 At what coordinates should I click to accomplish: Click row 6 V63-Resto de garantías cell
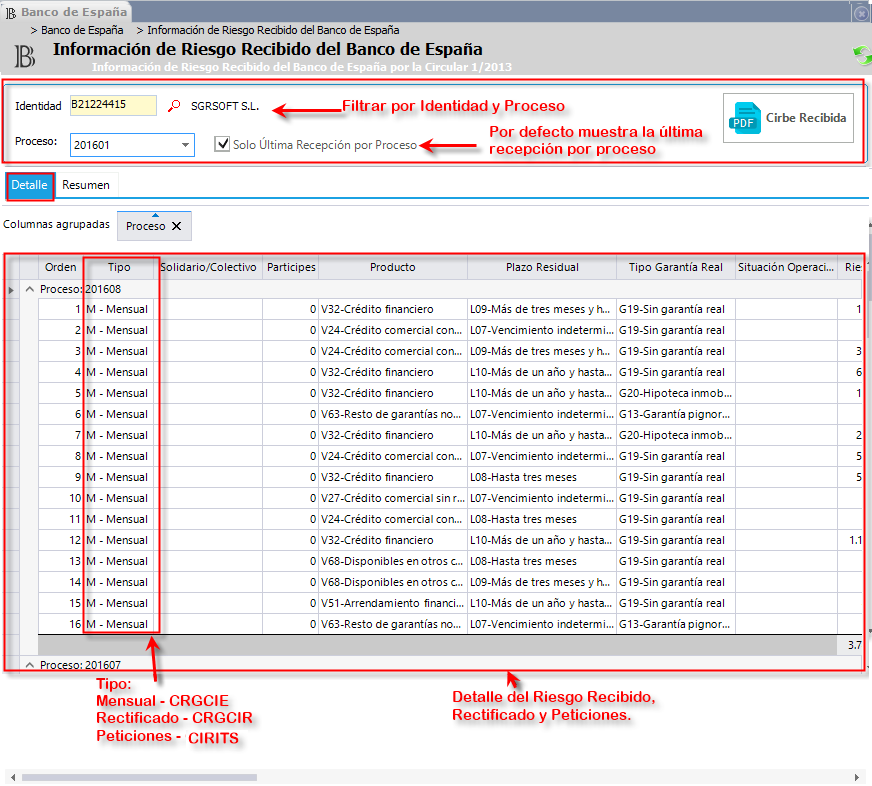click(393, 414)
